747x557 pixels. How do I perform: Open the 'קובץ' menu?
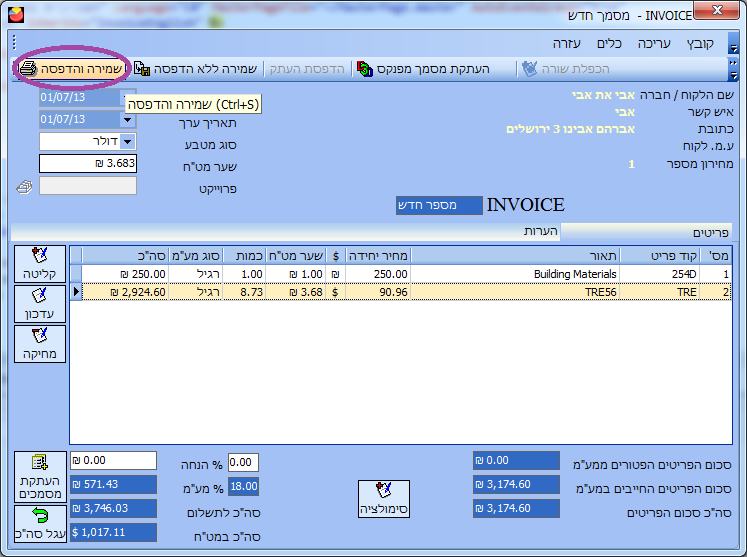click(698, 44)
